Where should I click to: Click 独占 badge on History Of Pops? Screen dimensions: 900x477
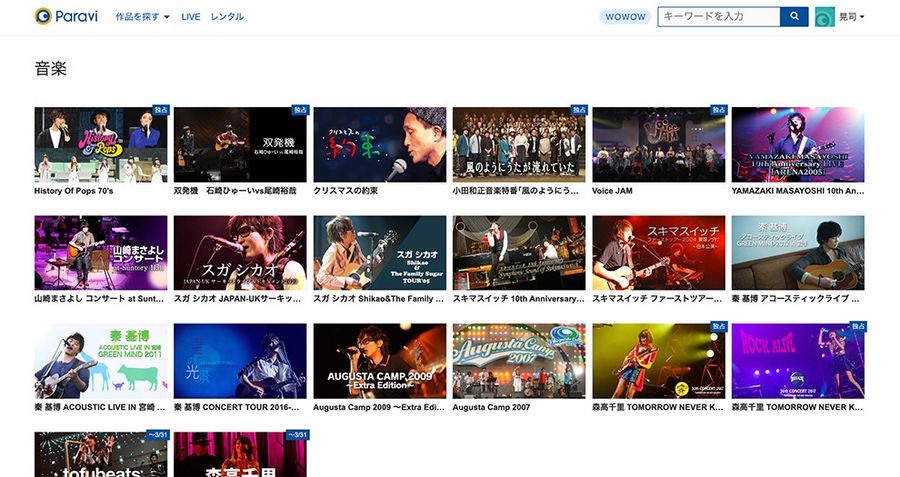(161, 110)
